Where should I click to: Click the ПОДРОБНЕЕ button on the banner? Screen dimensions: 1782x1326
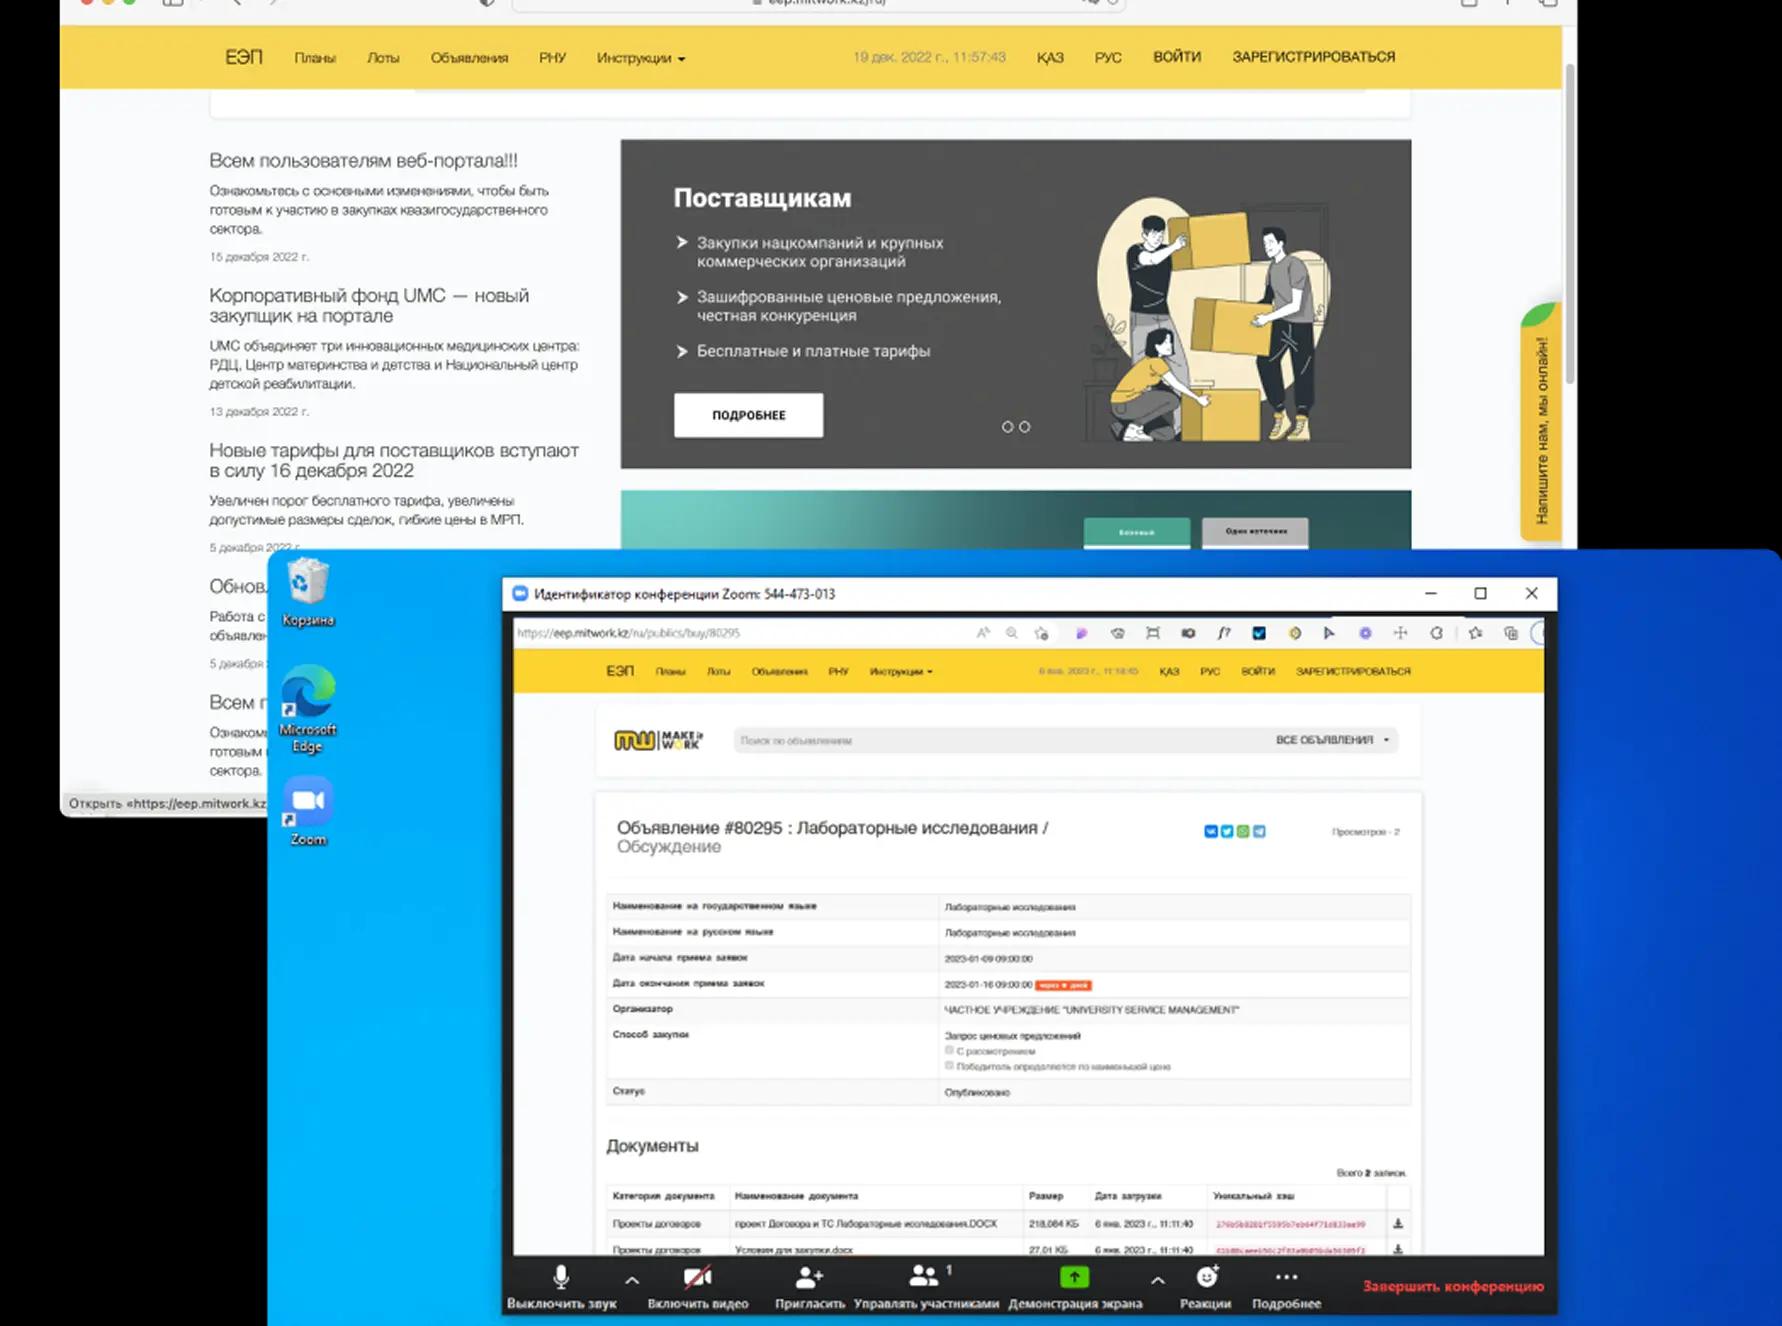748,415
